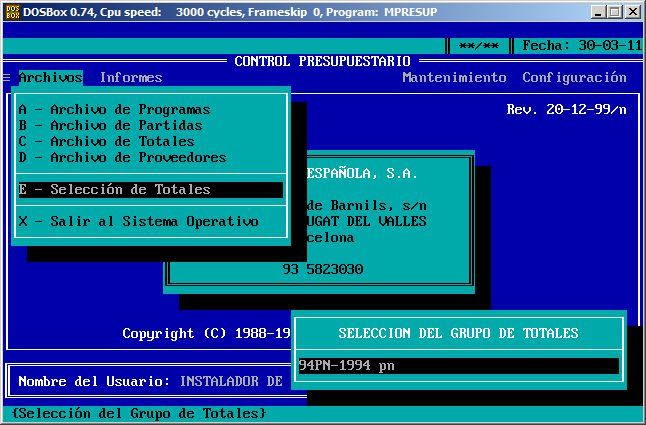
Task: Maximize the DOSBox window
Action: click(614, 12)
